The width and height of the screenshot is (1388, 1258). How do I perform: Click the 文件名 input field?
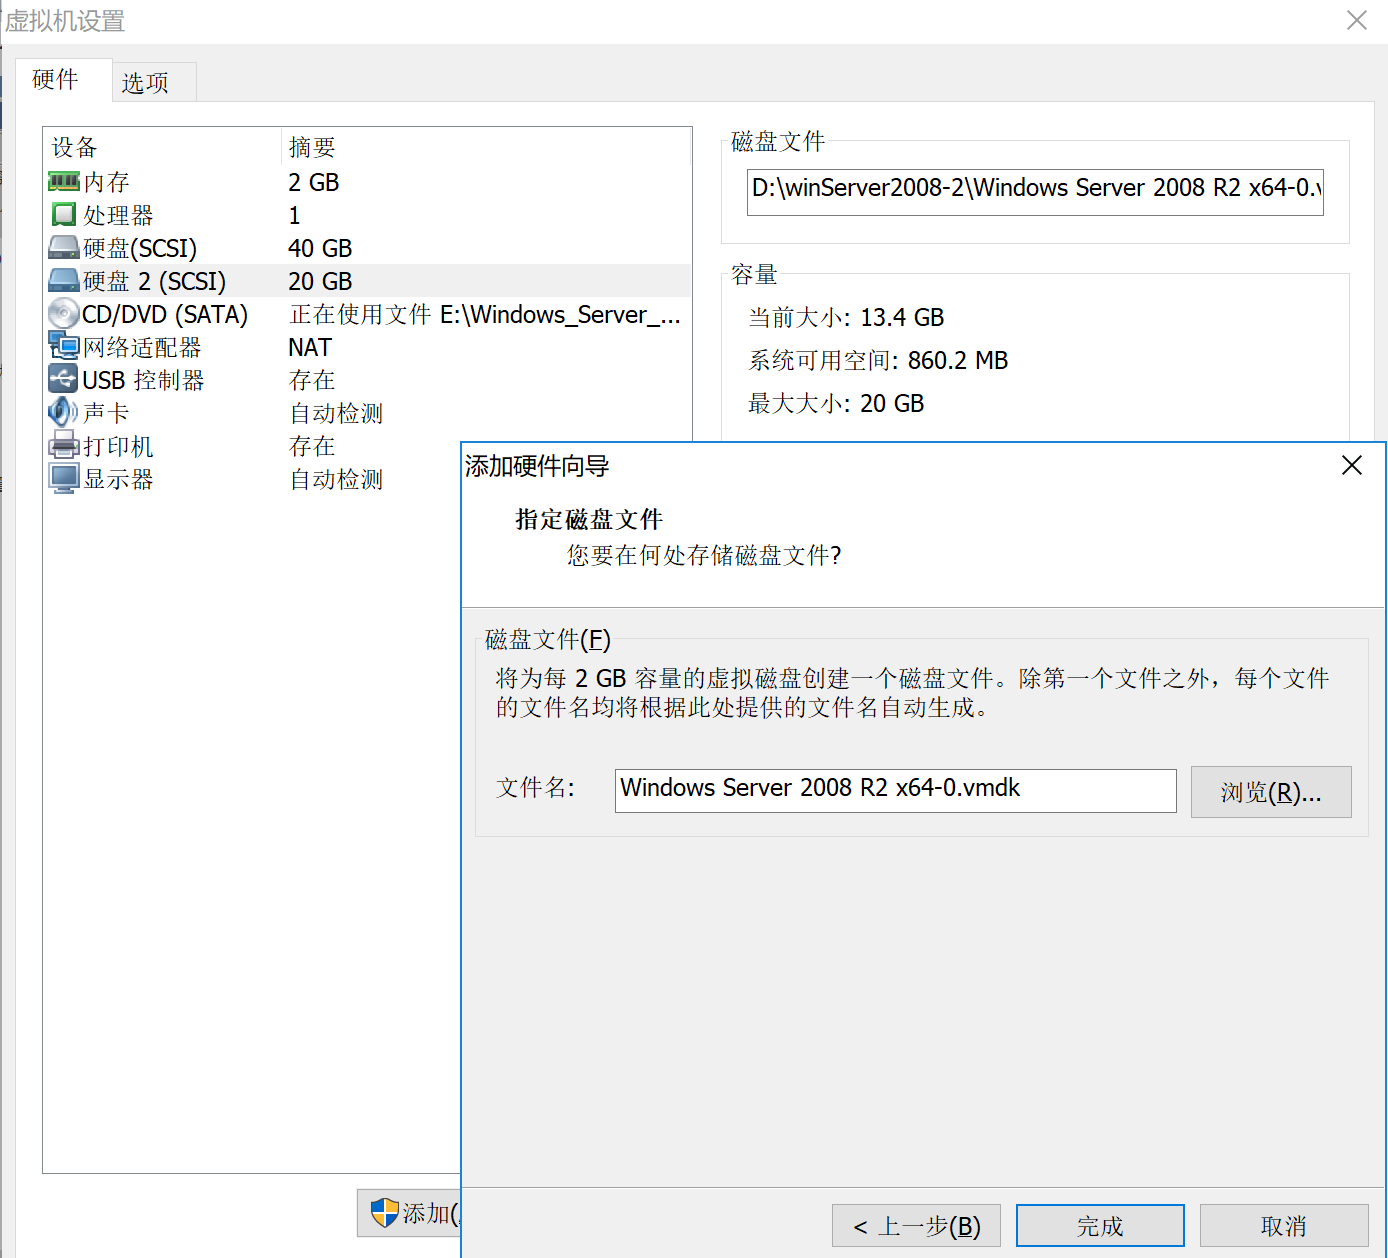click(x=895, y=791)
